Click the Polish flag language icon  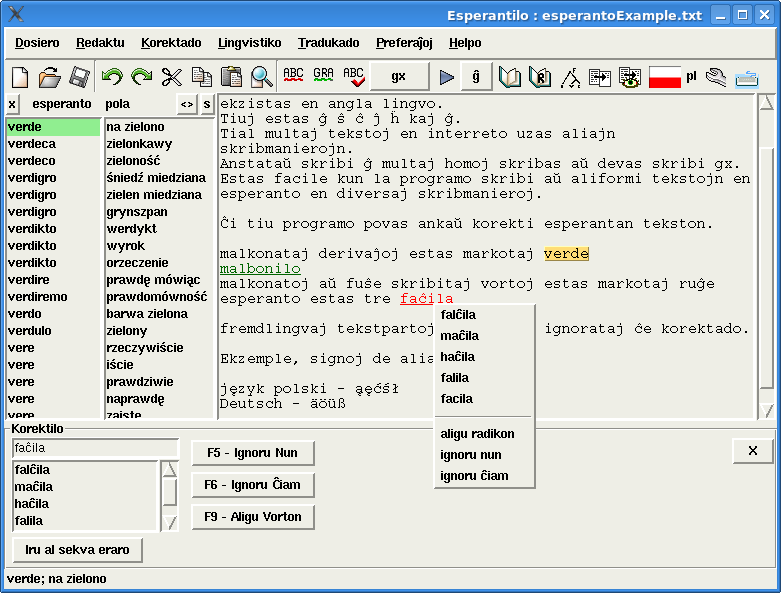click(664, 77)
